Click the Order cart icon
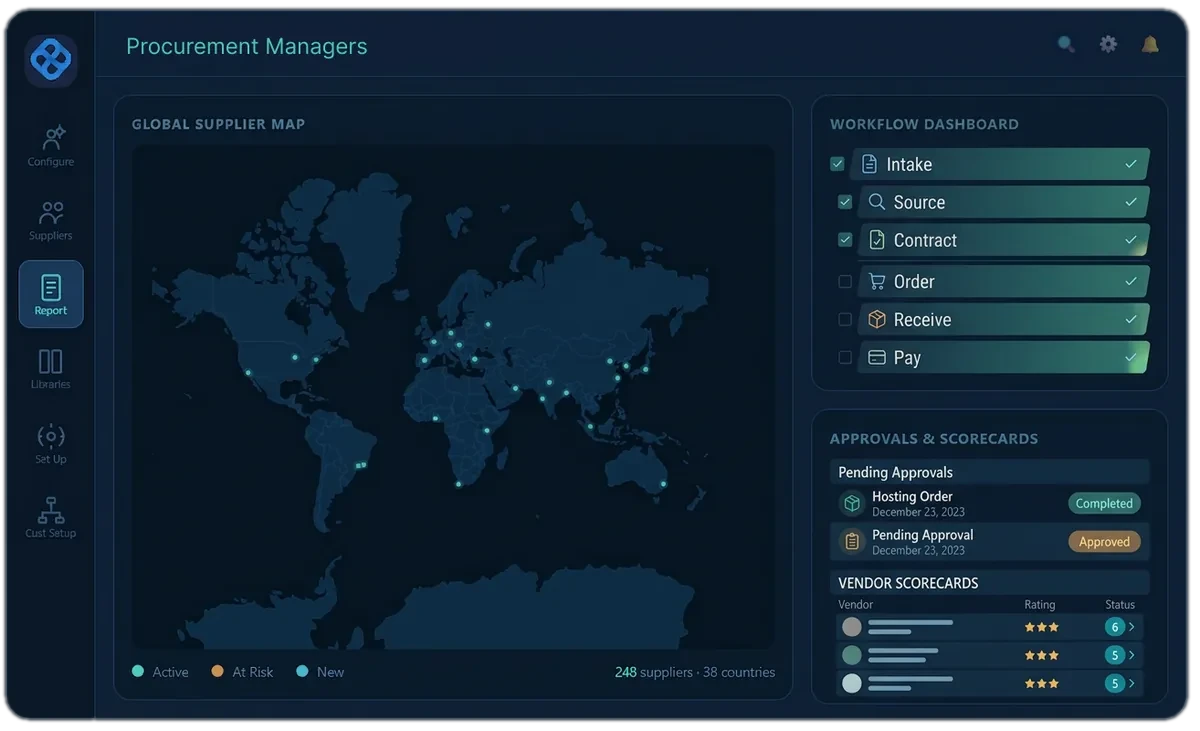1200x731 pixels. 877,282
